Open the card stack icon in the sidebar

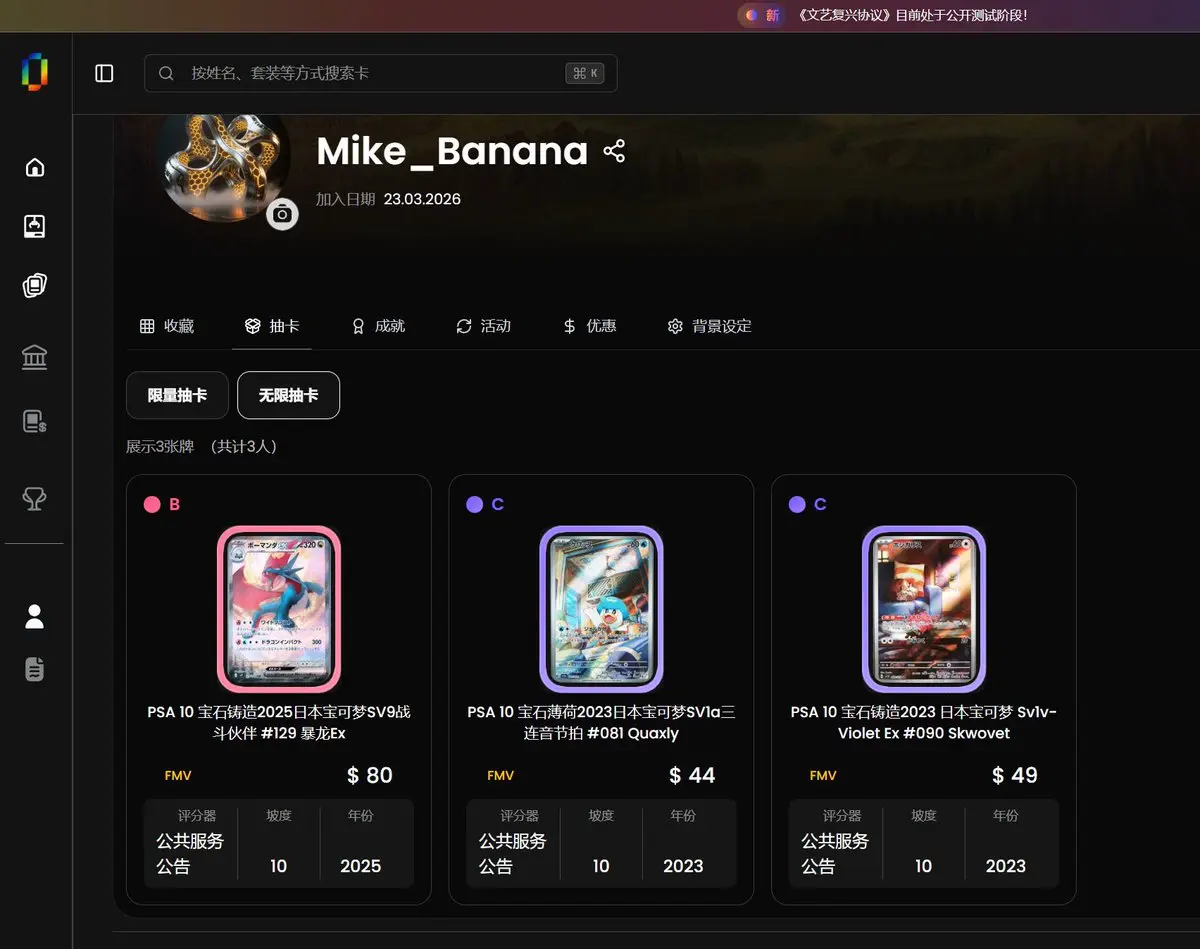click(x=35, y=286)
